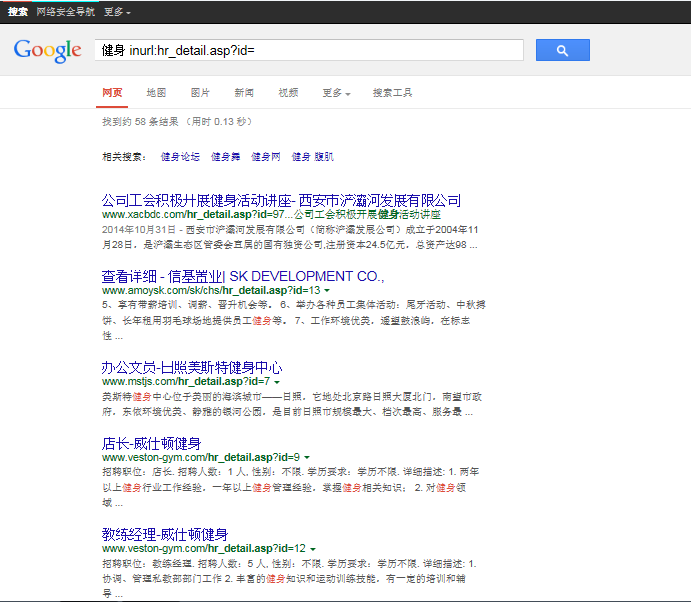Click snippet beginning 招聘职位: 店长

point(290,487)
